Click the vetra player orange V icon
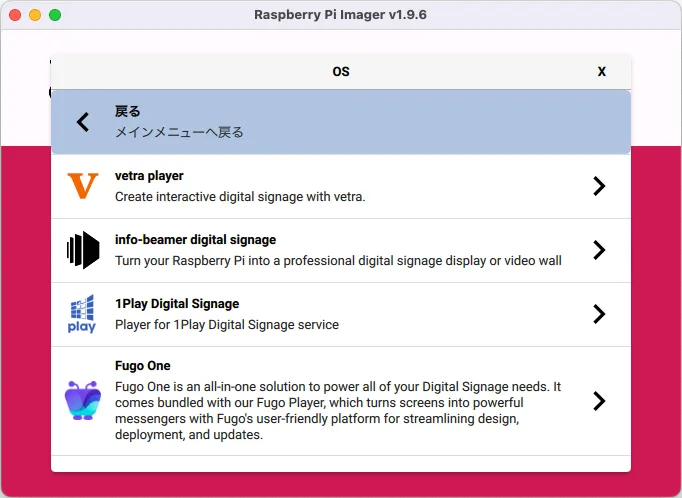The height and width of the screenshot is (498, 682). point(83,186)
